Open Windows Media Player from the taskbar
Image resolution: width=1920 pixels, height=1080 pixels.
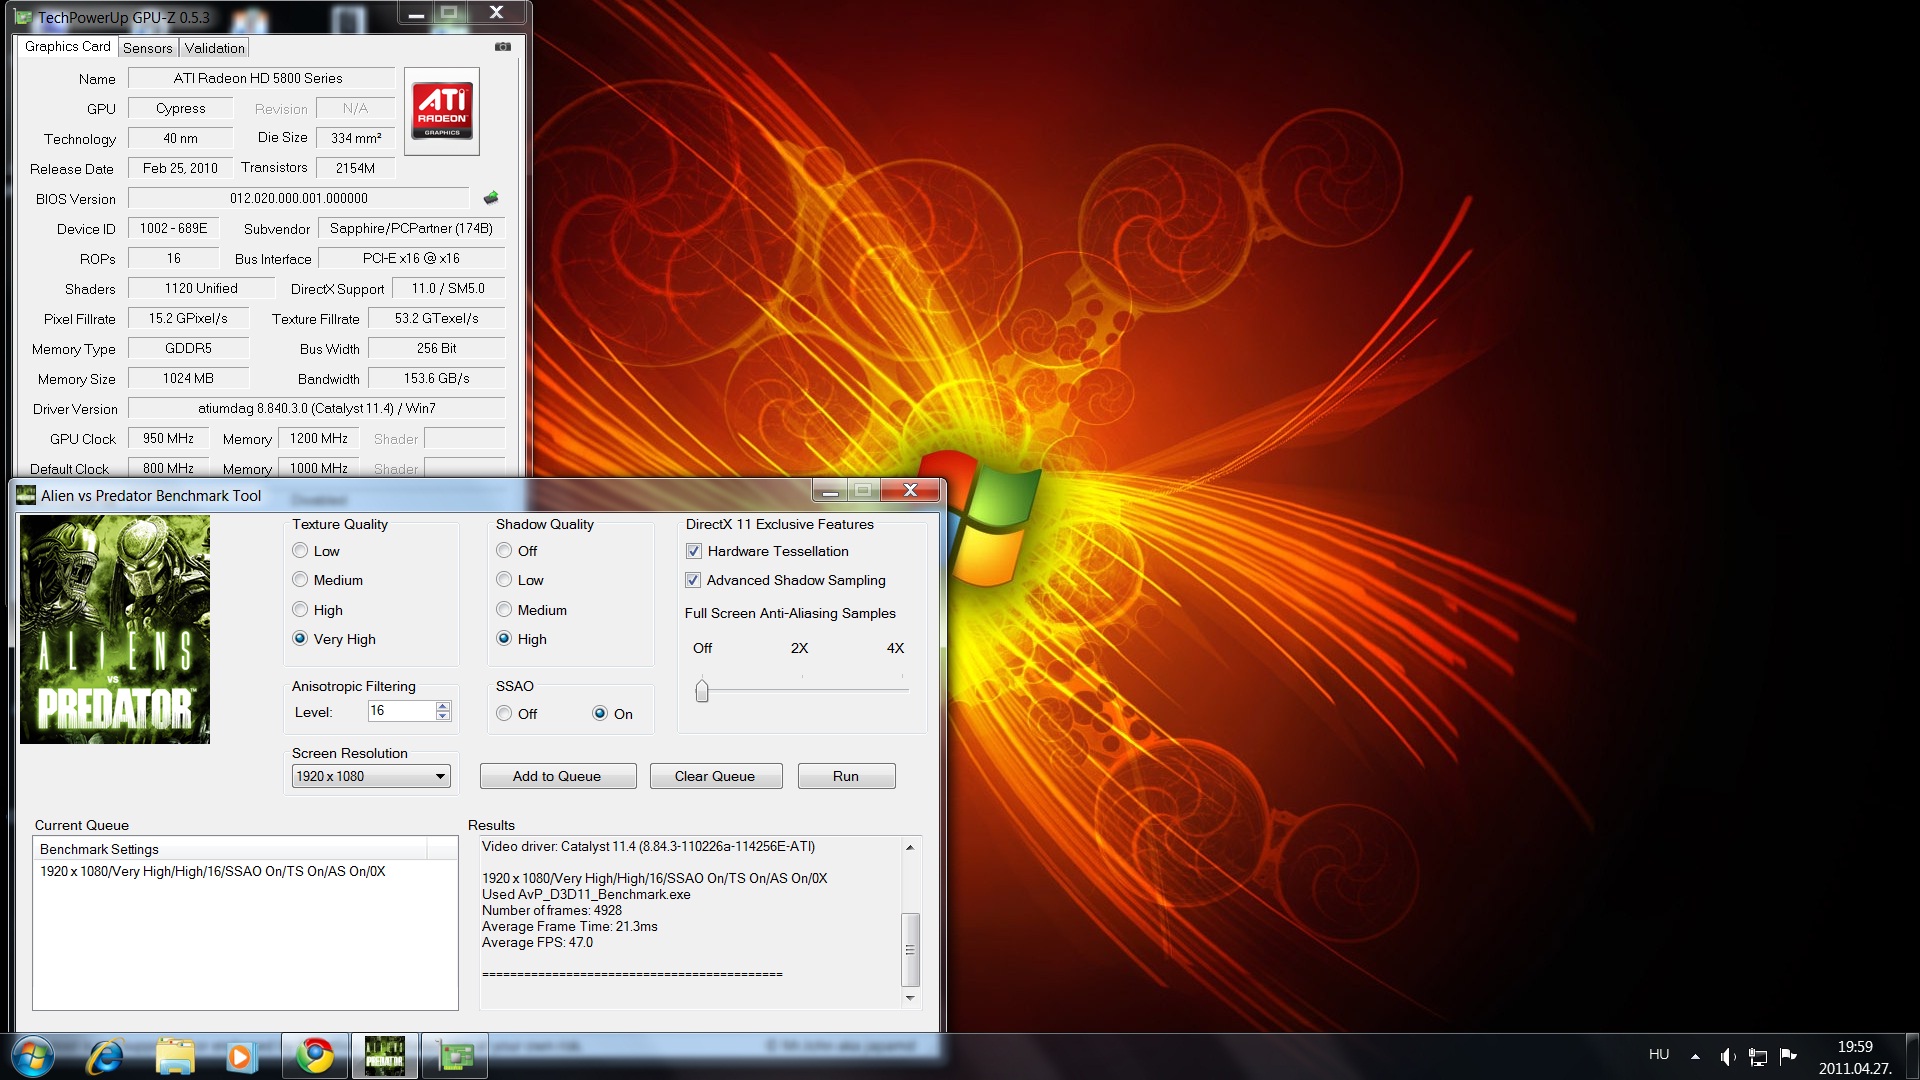240,1056
